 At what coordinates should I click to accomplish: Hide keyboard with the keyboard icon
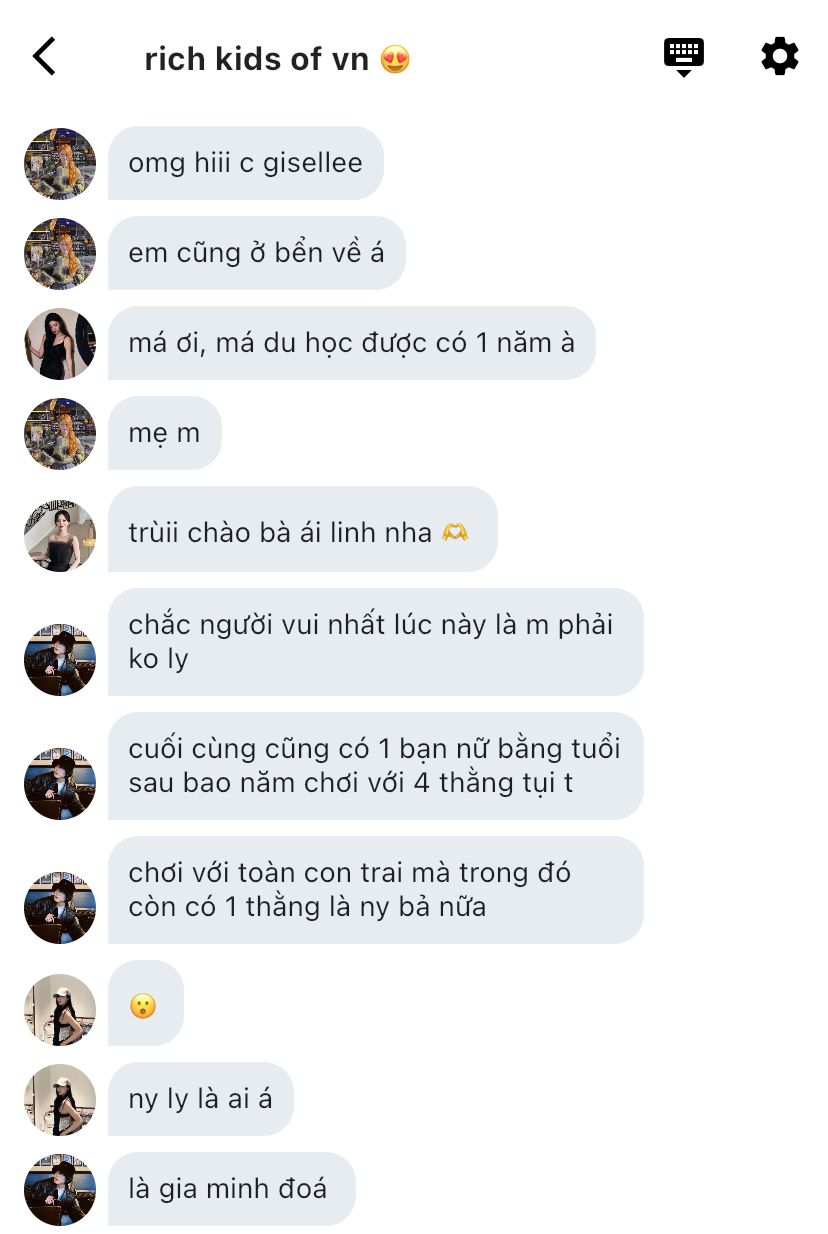tap(684, 57)
